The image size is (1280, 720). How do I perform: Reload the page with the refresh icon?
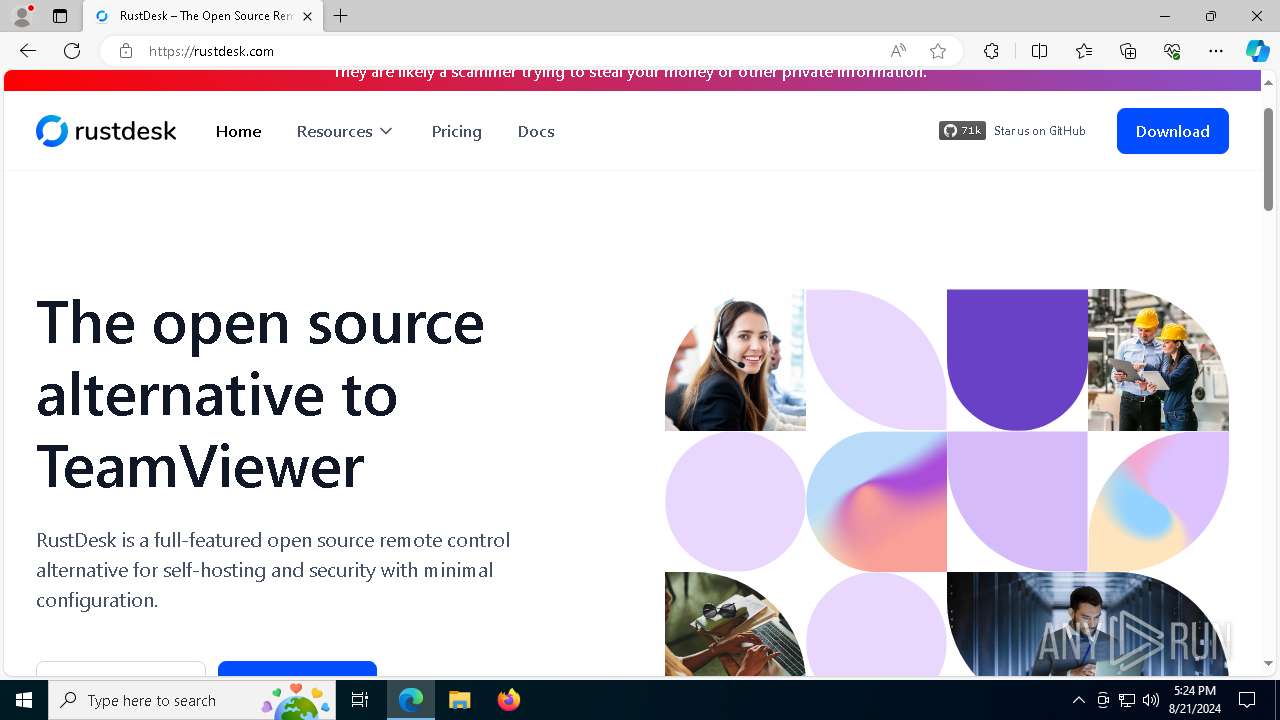tap(72, 51)
